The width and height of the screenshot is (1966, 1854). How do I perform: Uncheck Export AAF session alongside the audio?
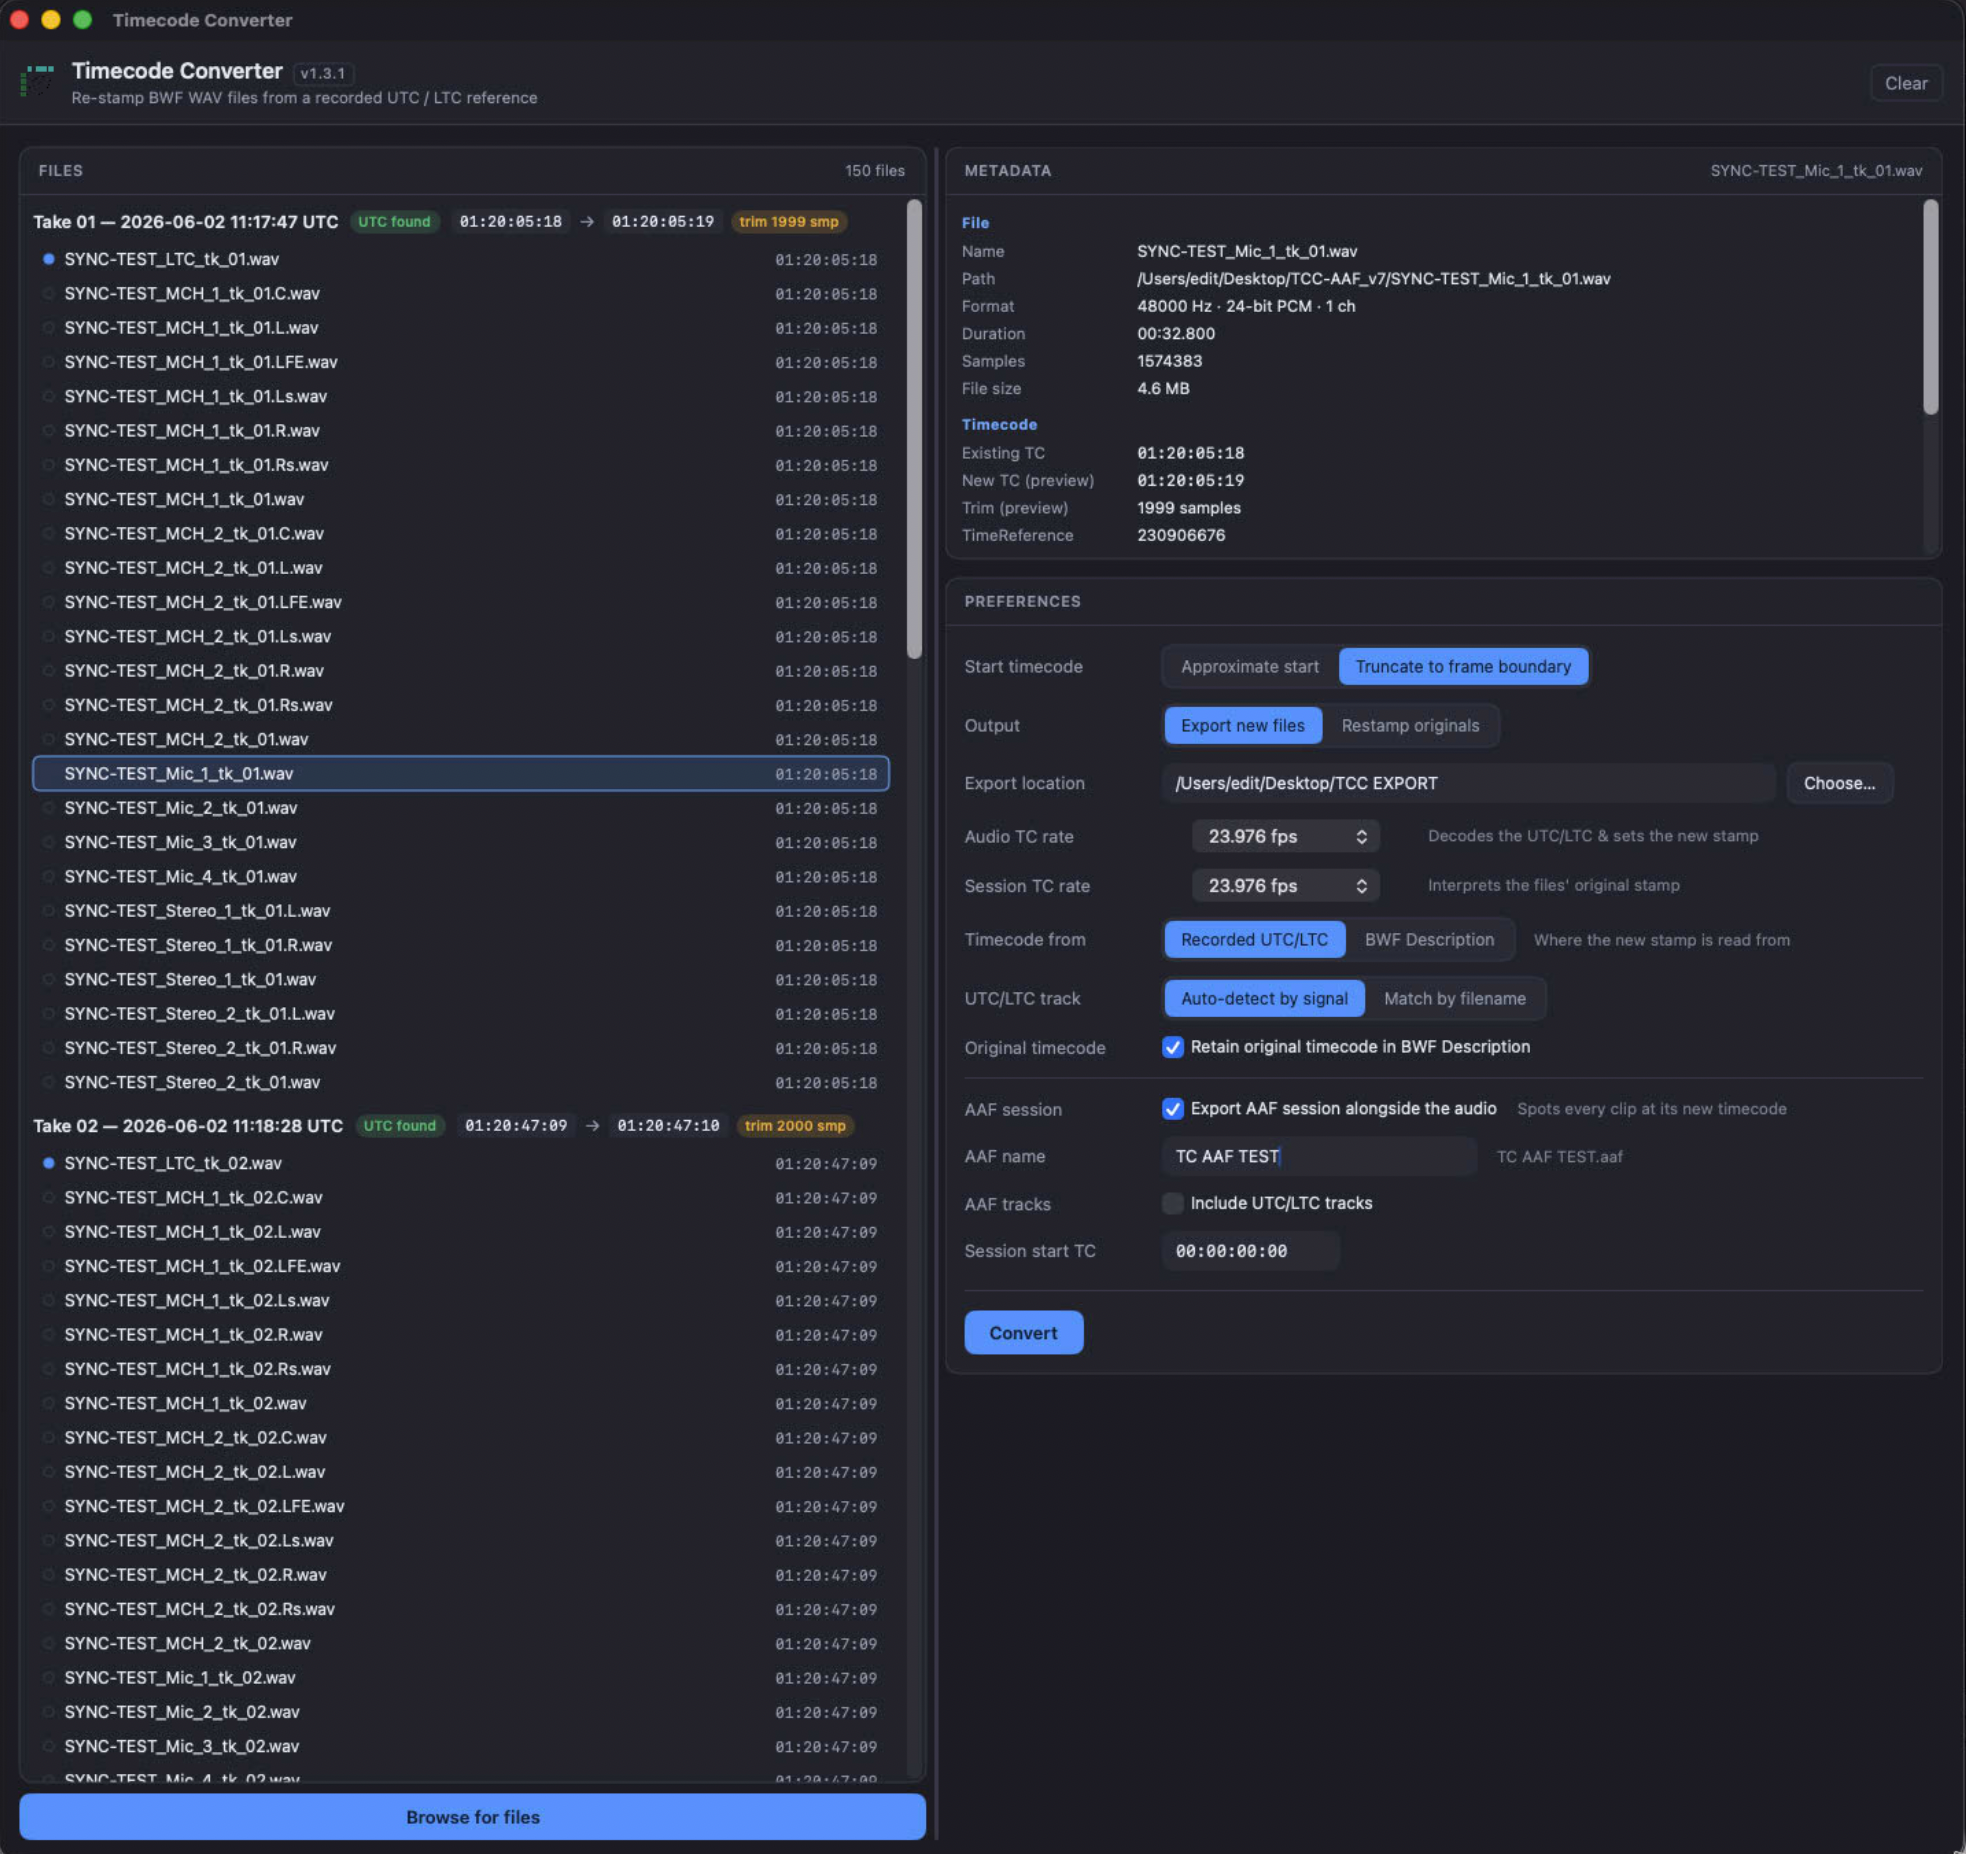(x=1173, y=1109)
